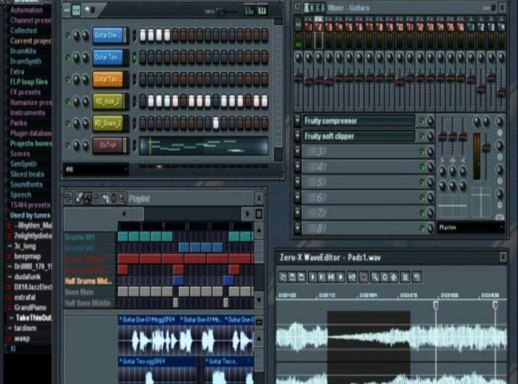Click the loop playback icon in WaveEditor
The height and width of the screenshot is (384, 518).
pos(352,277)
